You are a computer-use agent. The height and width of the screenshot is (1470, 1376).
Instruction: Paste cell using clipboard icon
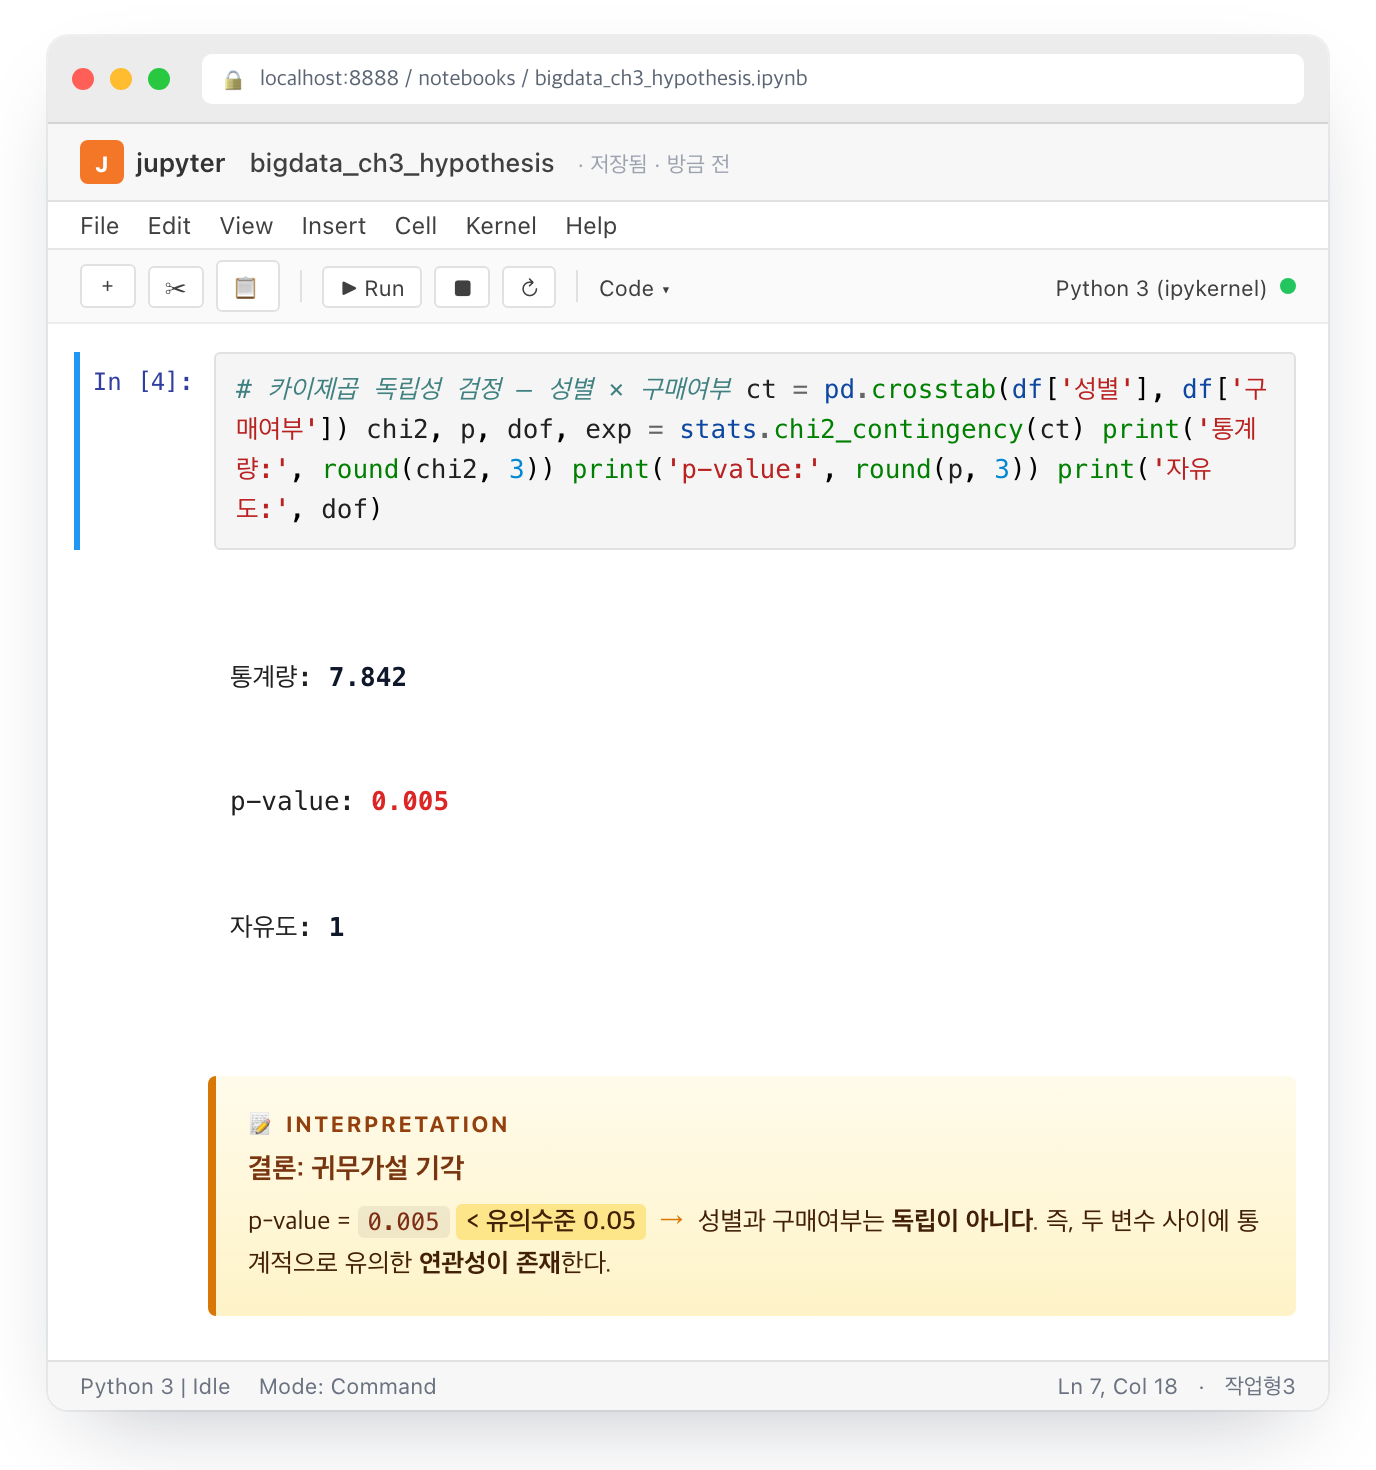(x=247, y=287)
